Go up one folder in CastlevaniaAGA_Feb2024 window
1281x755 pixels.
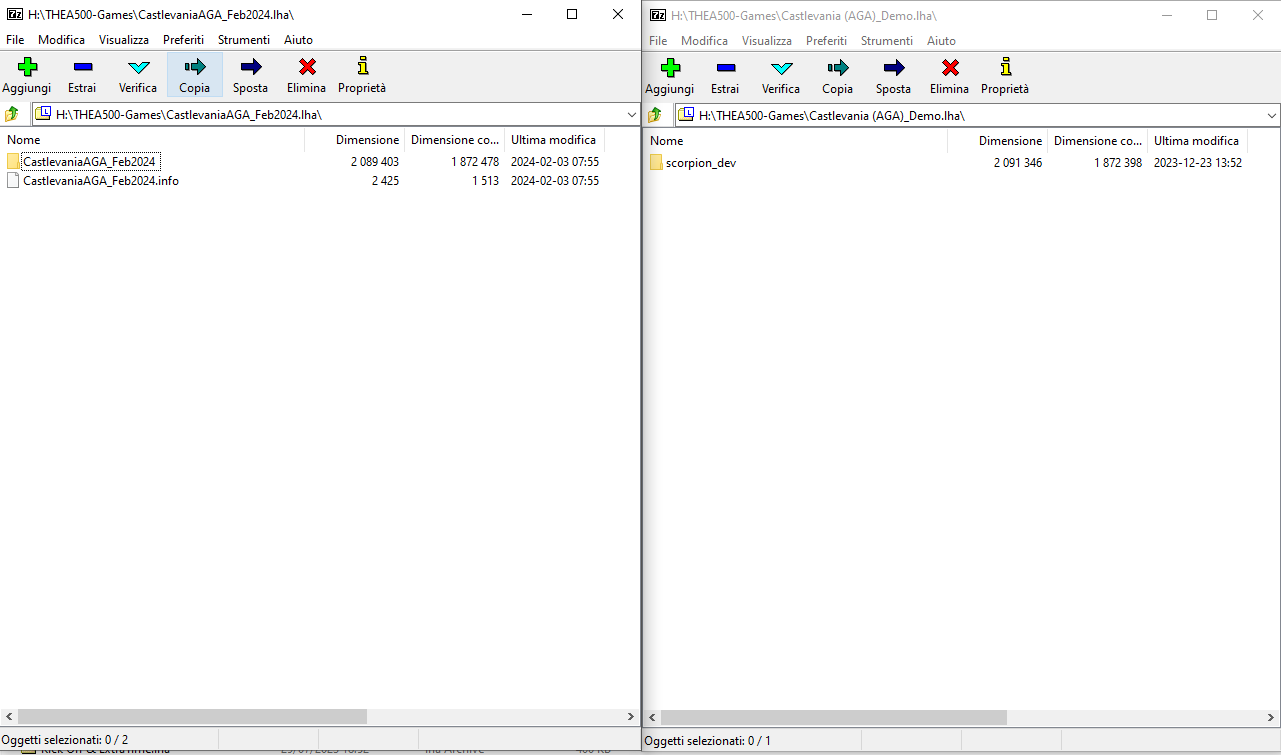coord(12,114)
